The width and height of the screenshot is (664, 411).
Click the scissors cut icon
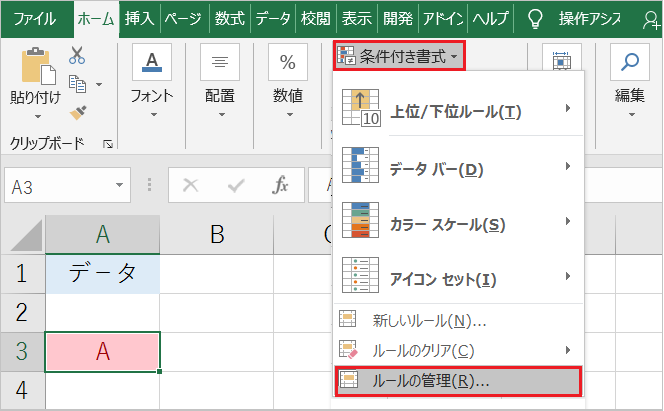[77, 55]
